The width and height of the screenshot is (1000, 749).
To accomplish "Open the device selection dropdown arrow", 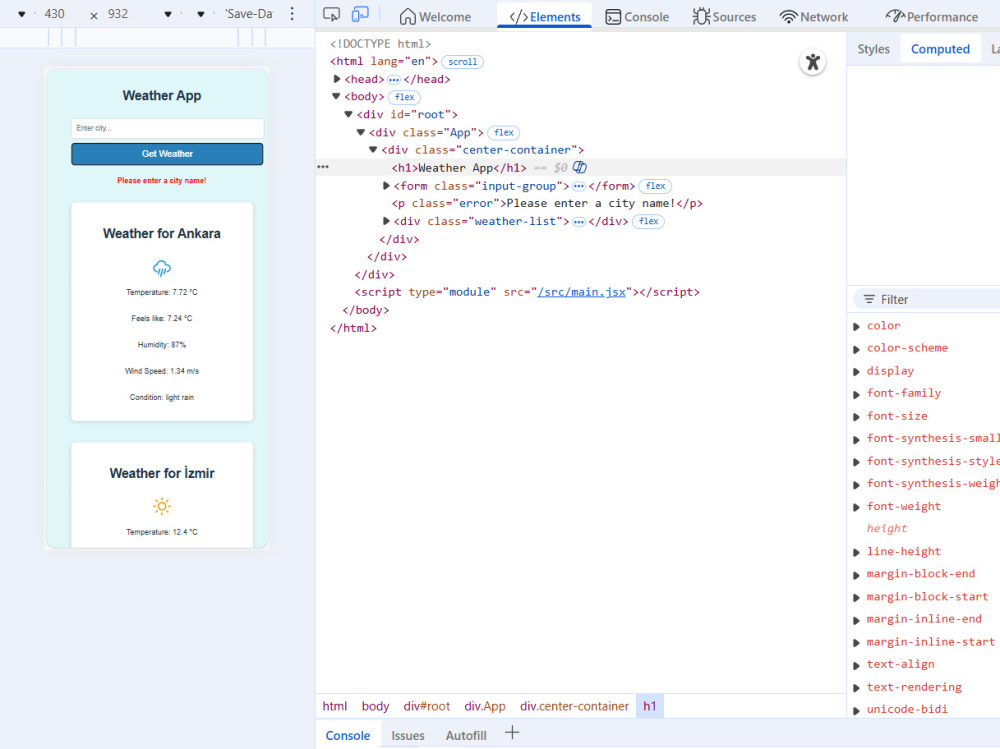I will [x=21, y=14].
